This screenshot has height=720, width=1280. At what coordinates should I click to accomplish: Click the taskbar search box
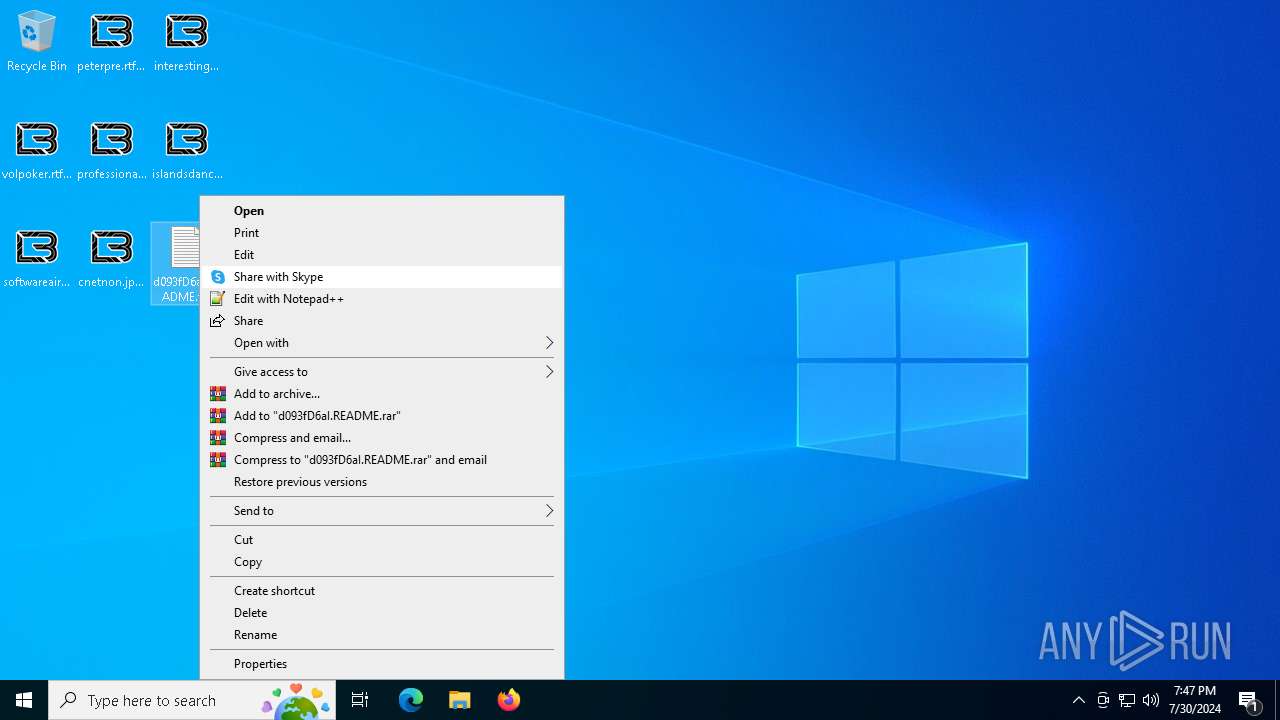pos(192,700)
